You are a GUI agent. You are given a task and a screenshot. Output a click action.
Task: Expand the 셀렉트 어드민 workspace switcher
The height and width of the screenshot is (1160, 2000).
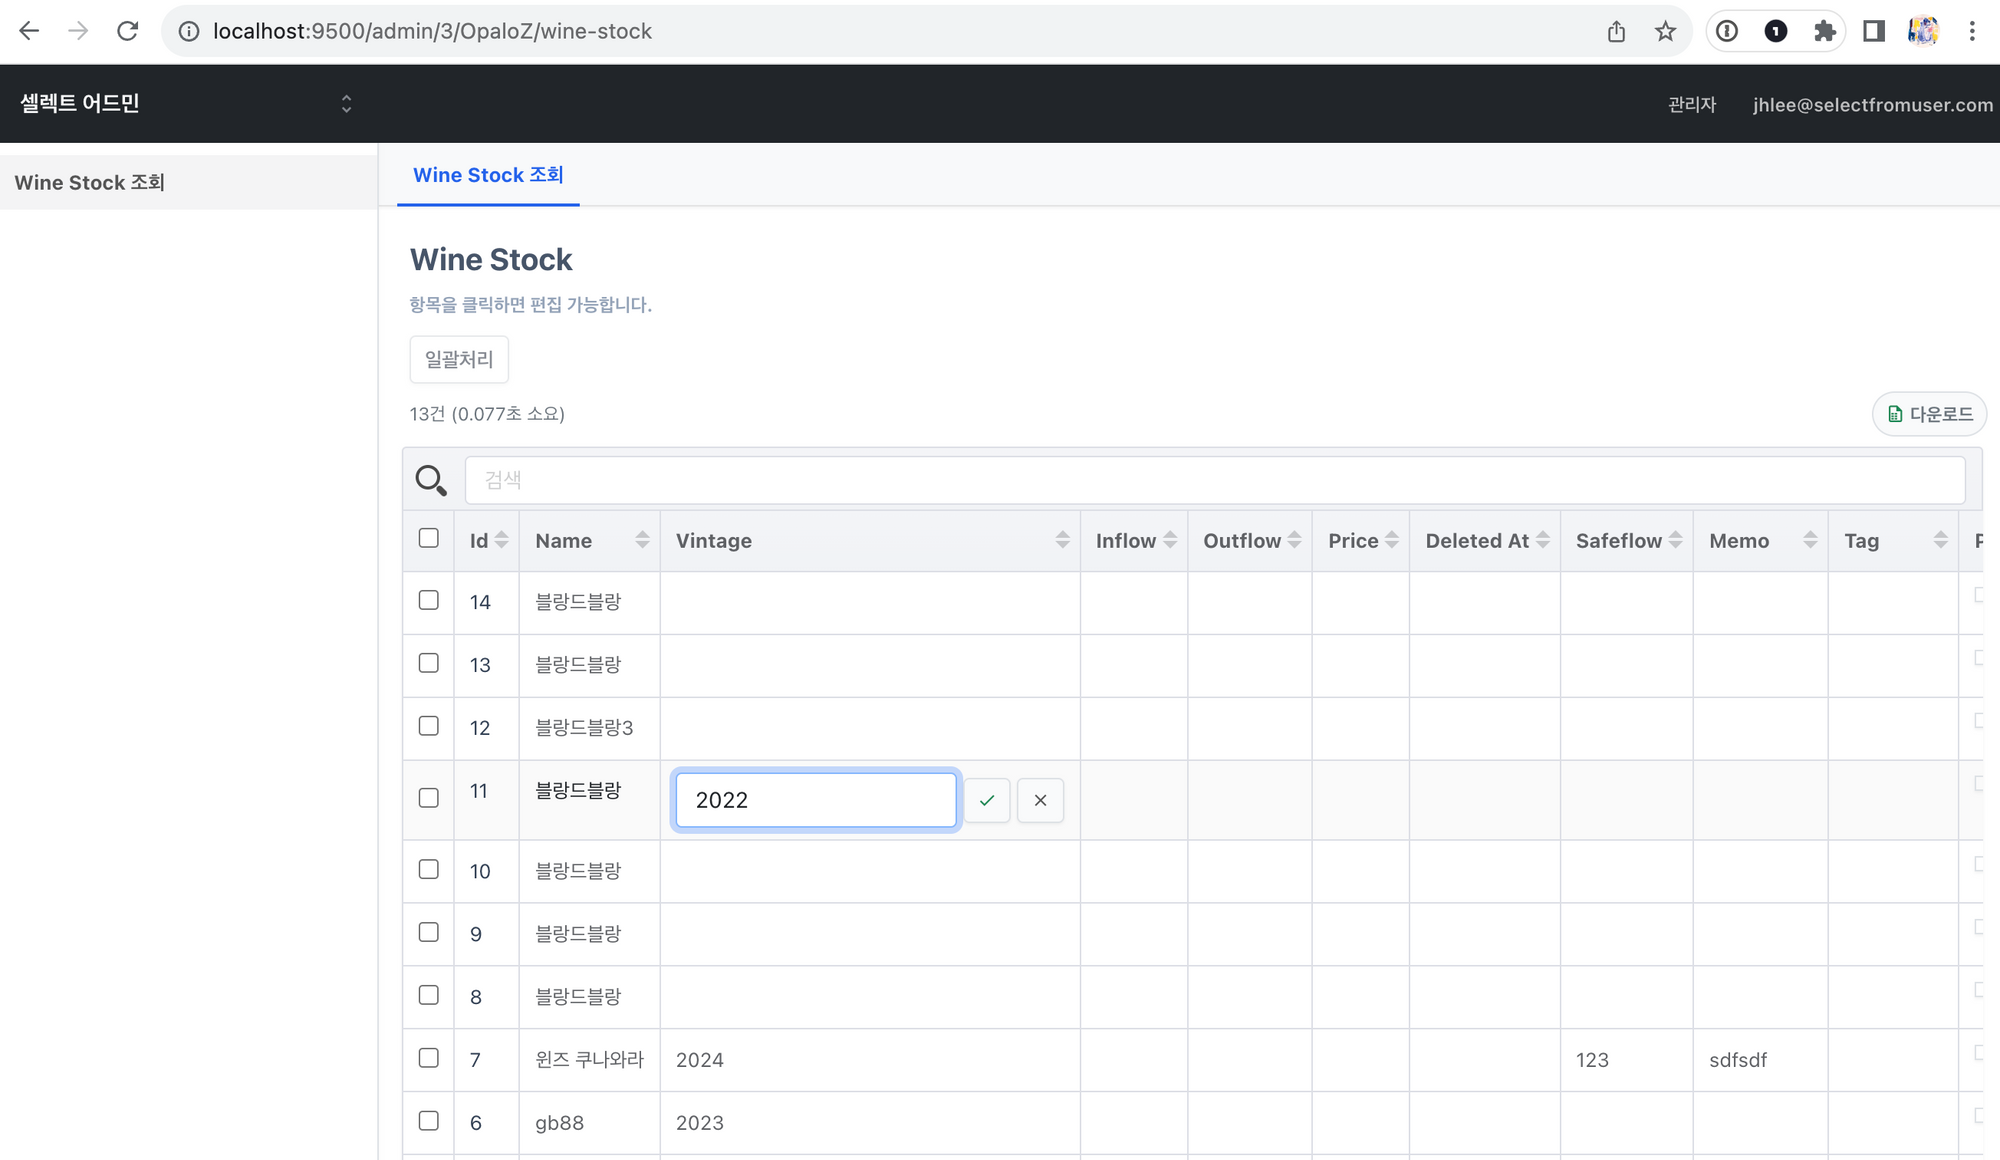346,104
